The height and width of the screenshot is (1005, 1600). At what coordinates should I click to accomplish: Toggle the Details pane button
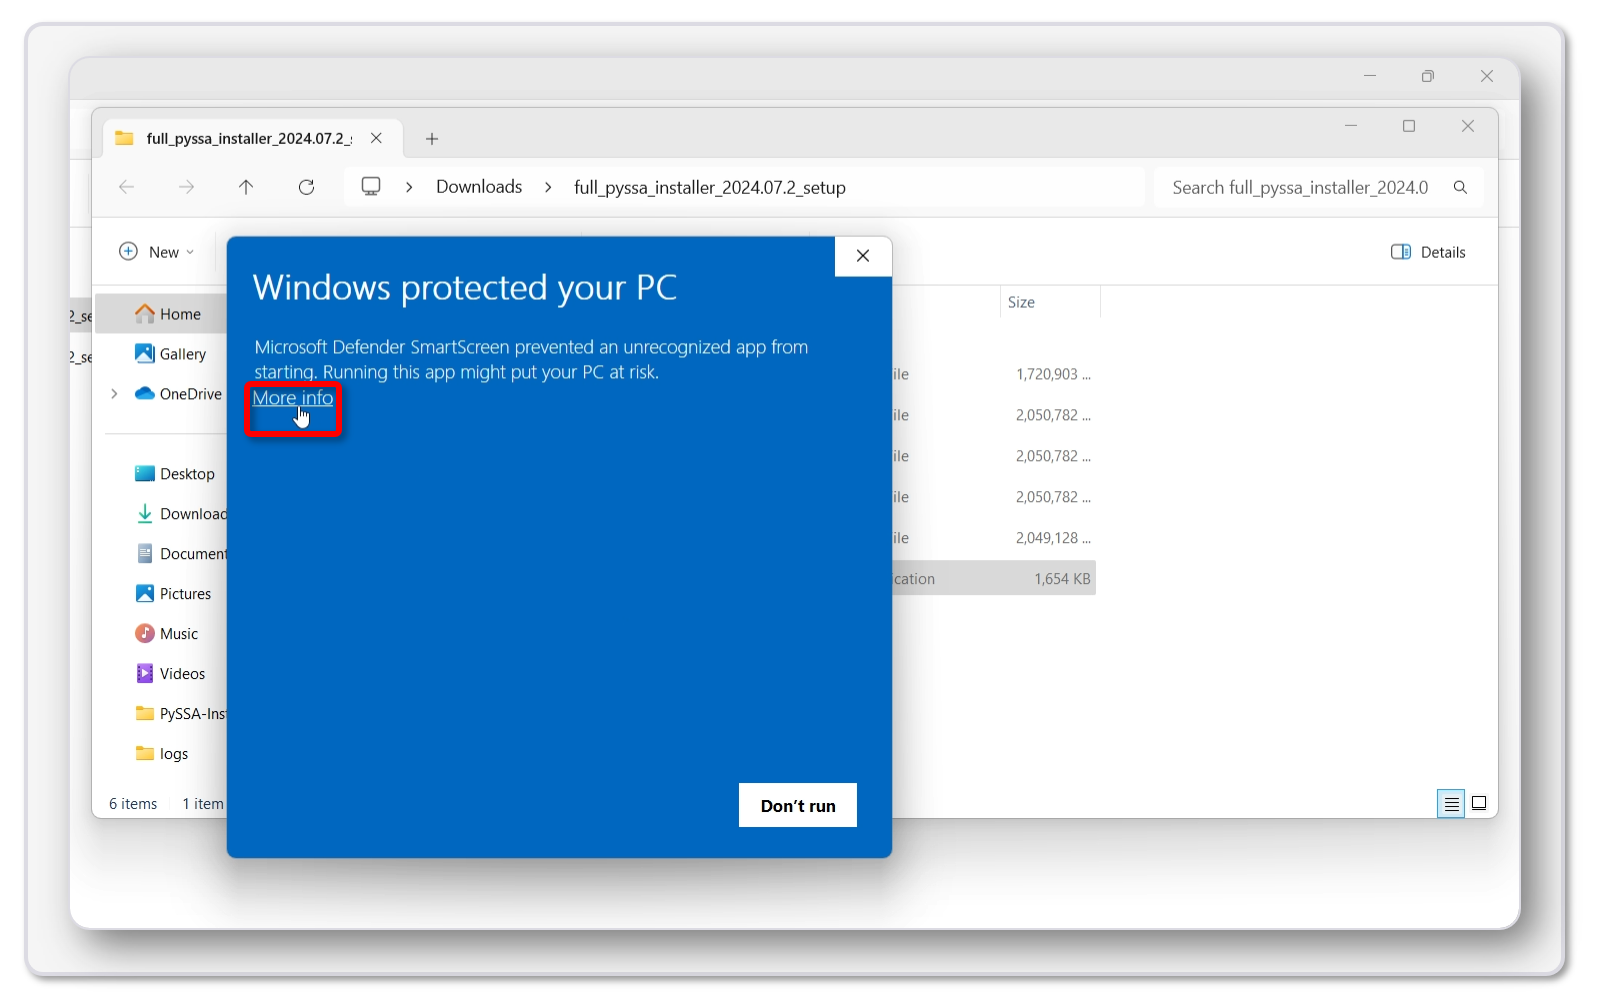[1428, 252]
